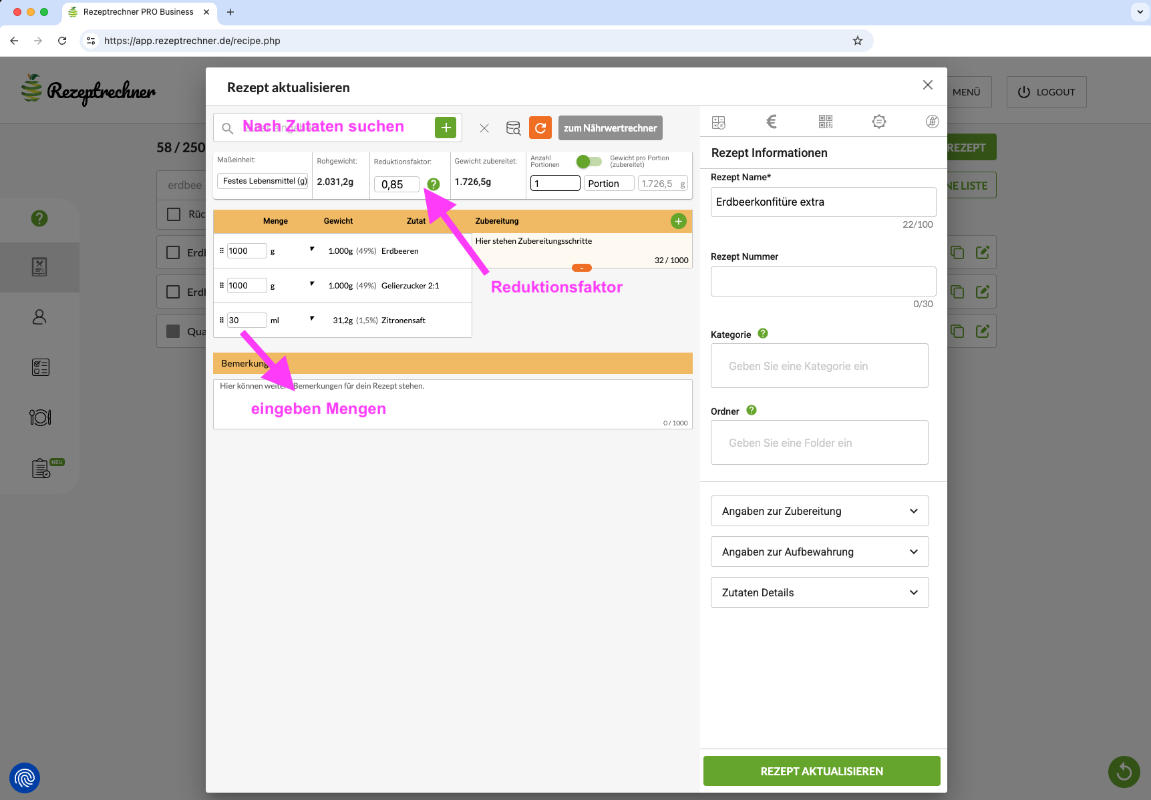Open the Kategorie help icon

763,333
